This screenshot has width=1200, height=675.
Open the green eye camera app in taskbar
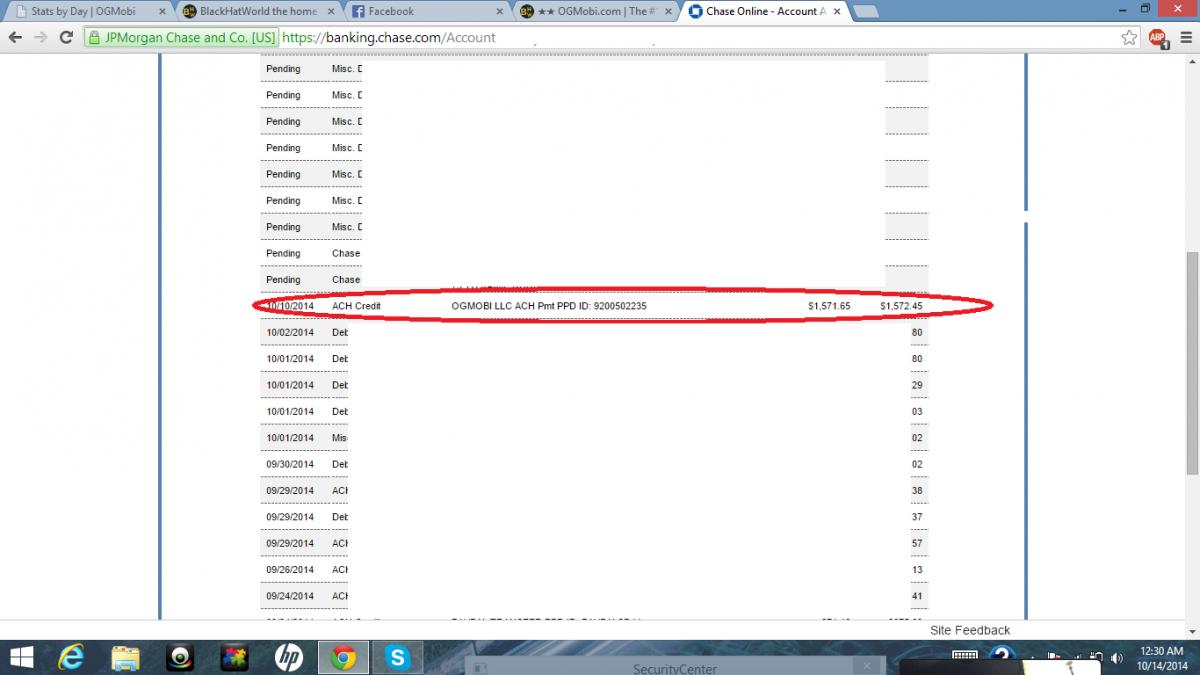click(180, 657)
